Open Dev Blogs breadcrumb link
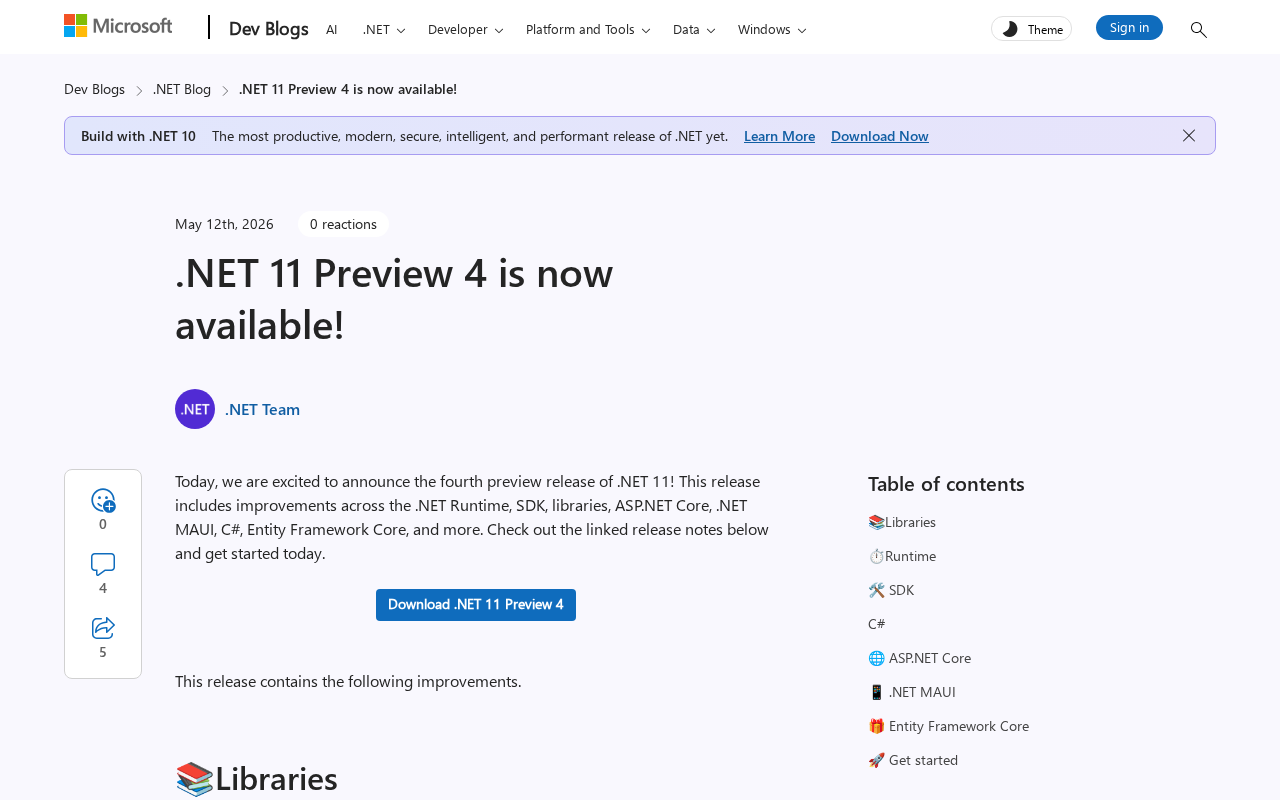This screenshot has height=800, width=1280. [x=94, y=89]
